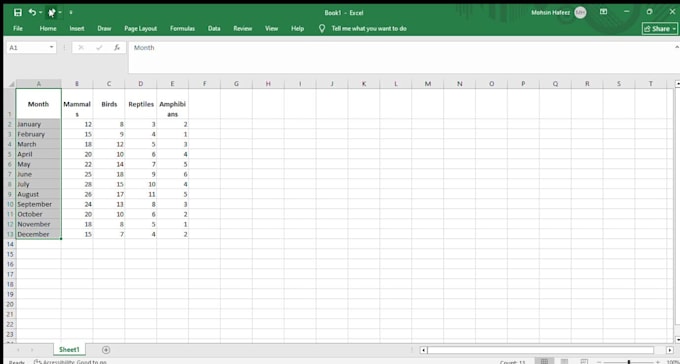Viewport: 680px width, 364px height.
Task: Select column H header
Action: [x=268, y=84]
